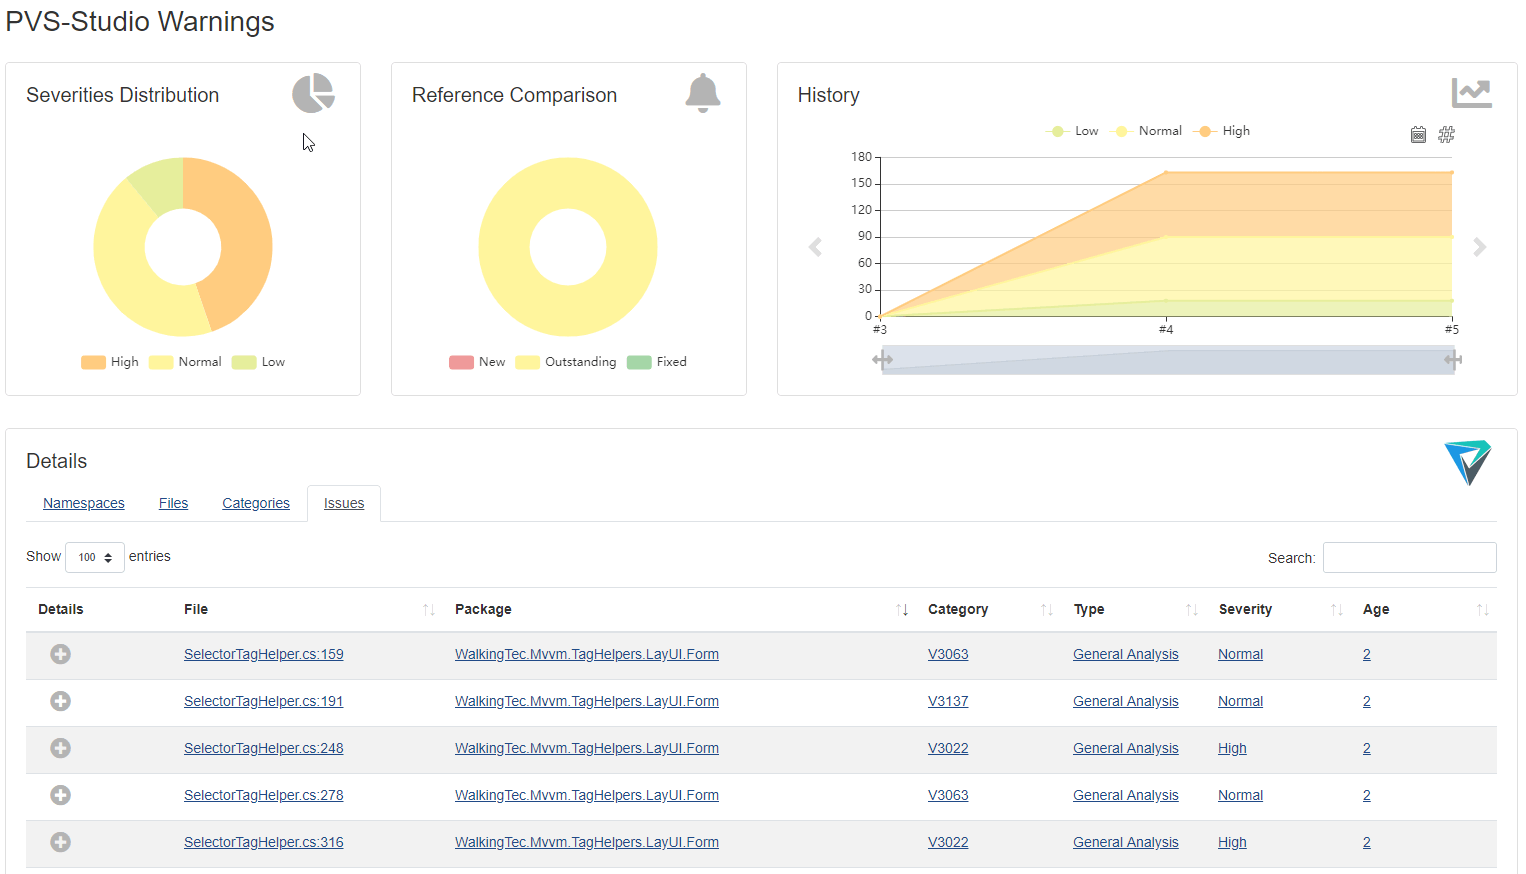Toggle New legend in Reference Comparison
1526x874 pixels.
point(477,362)
